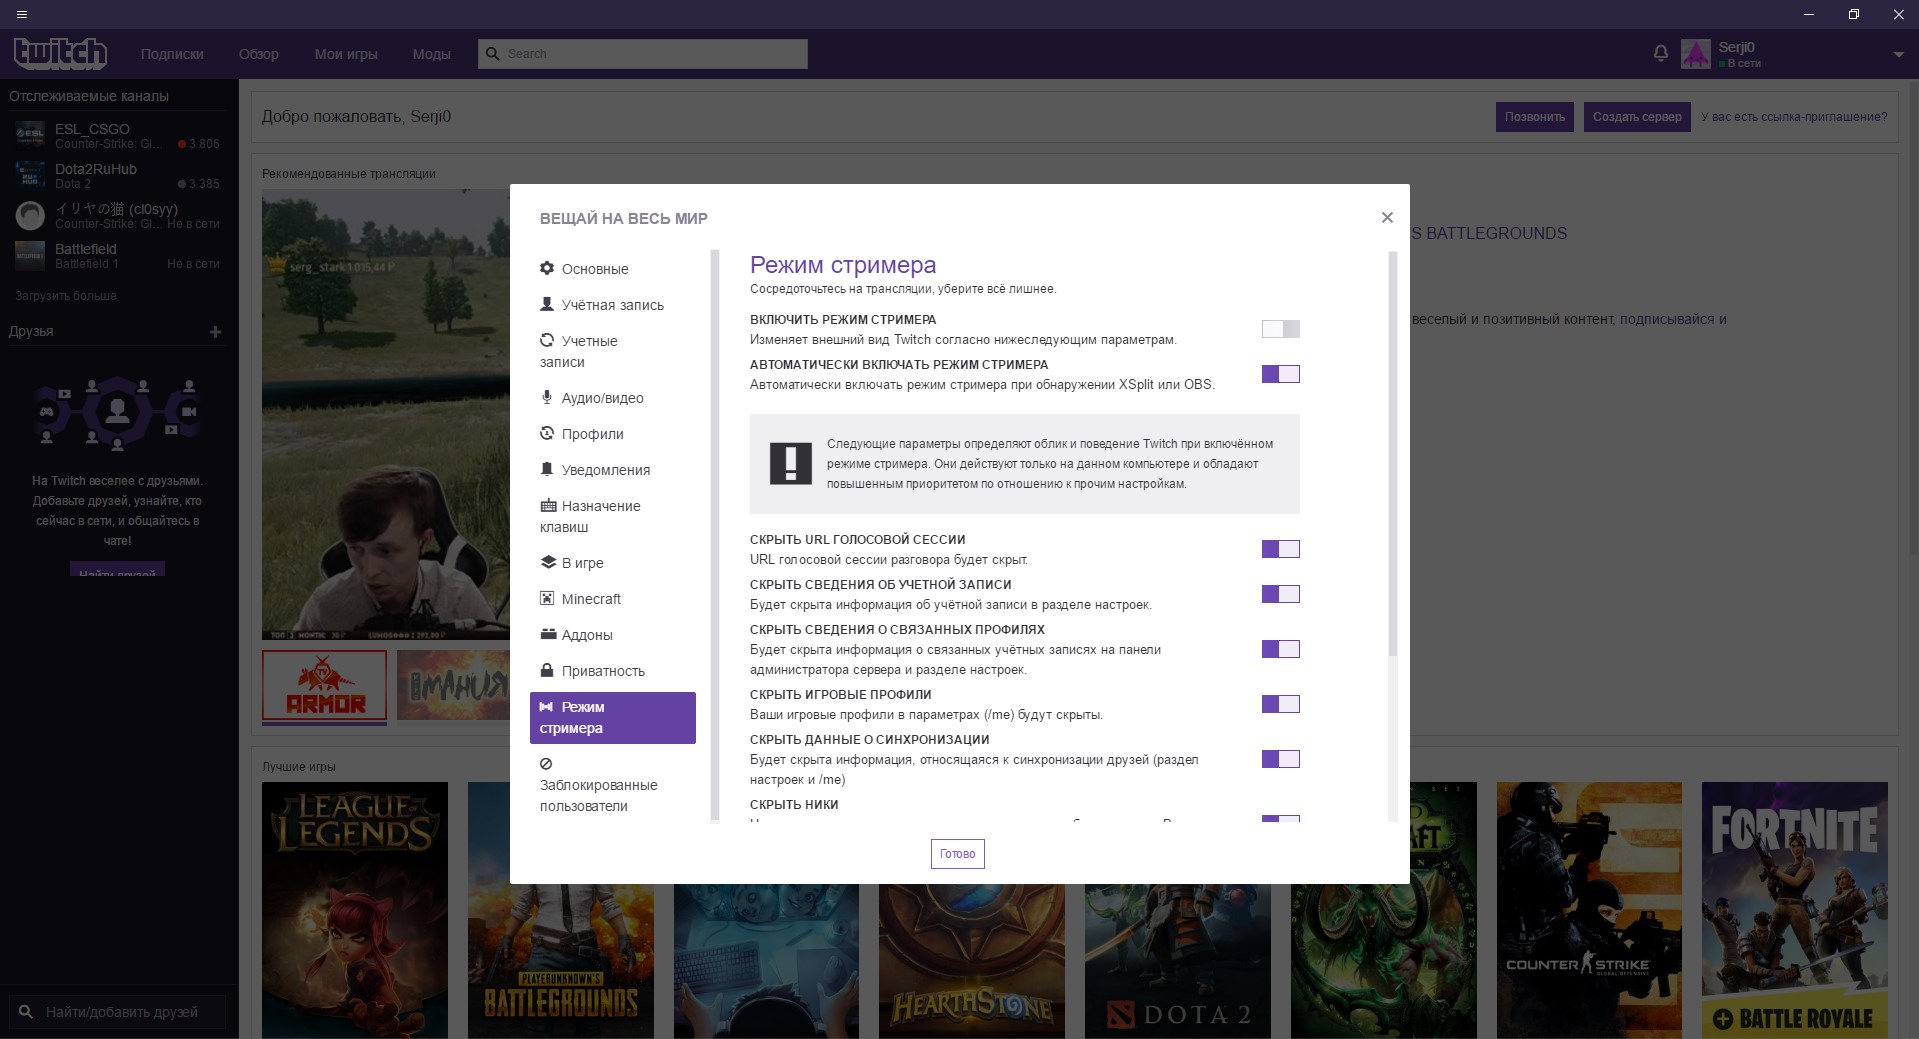Click the top Search input field
This screenshot has height=1039, width=1919.
coord(643,54)
